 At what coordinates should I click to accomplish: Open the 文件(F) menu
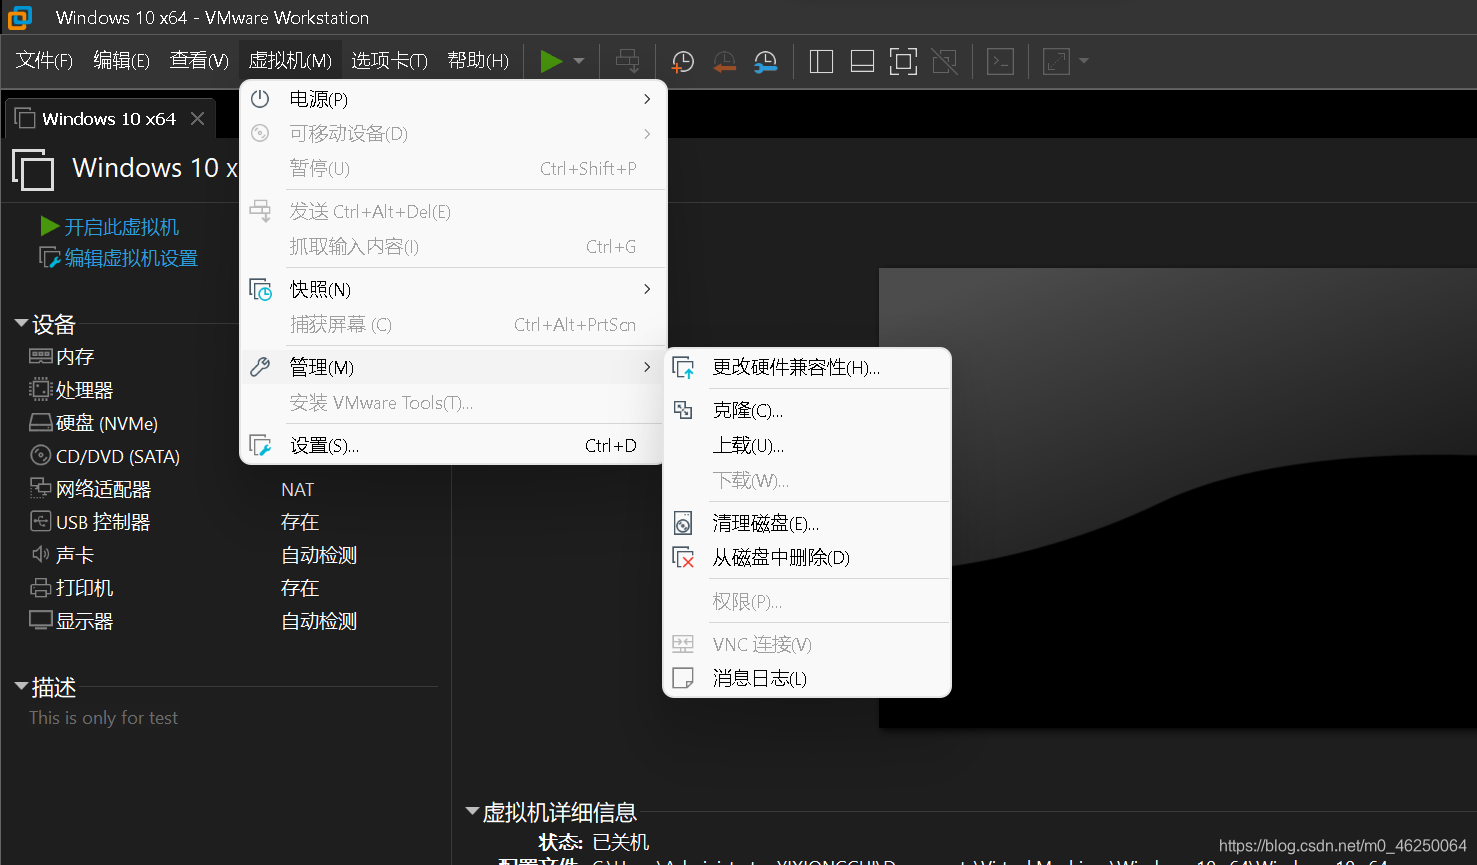(x=44, y=60)
